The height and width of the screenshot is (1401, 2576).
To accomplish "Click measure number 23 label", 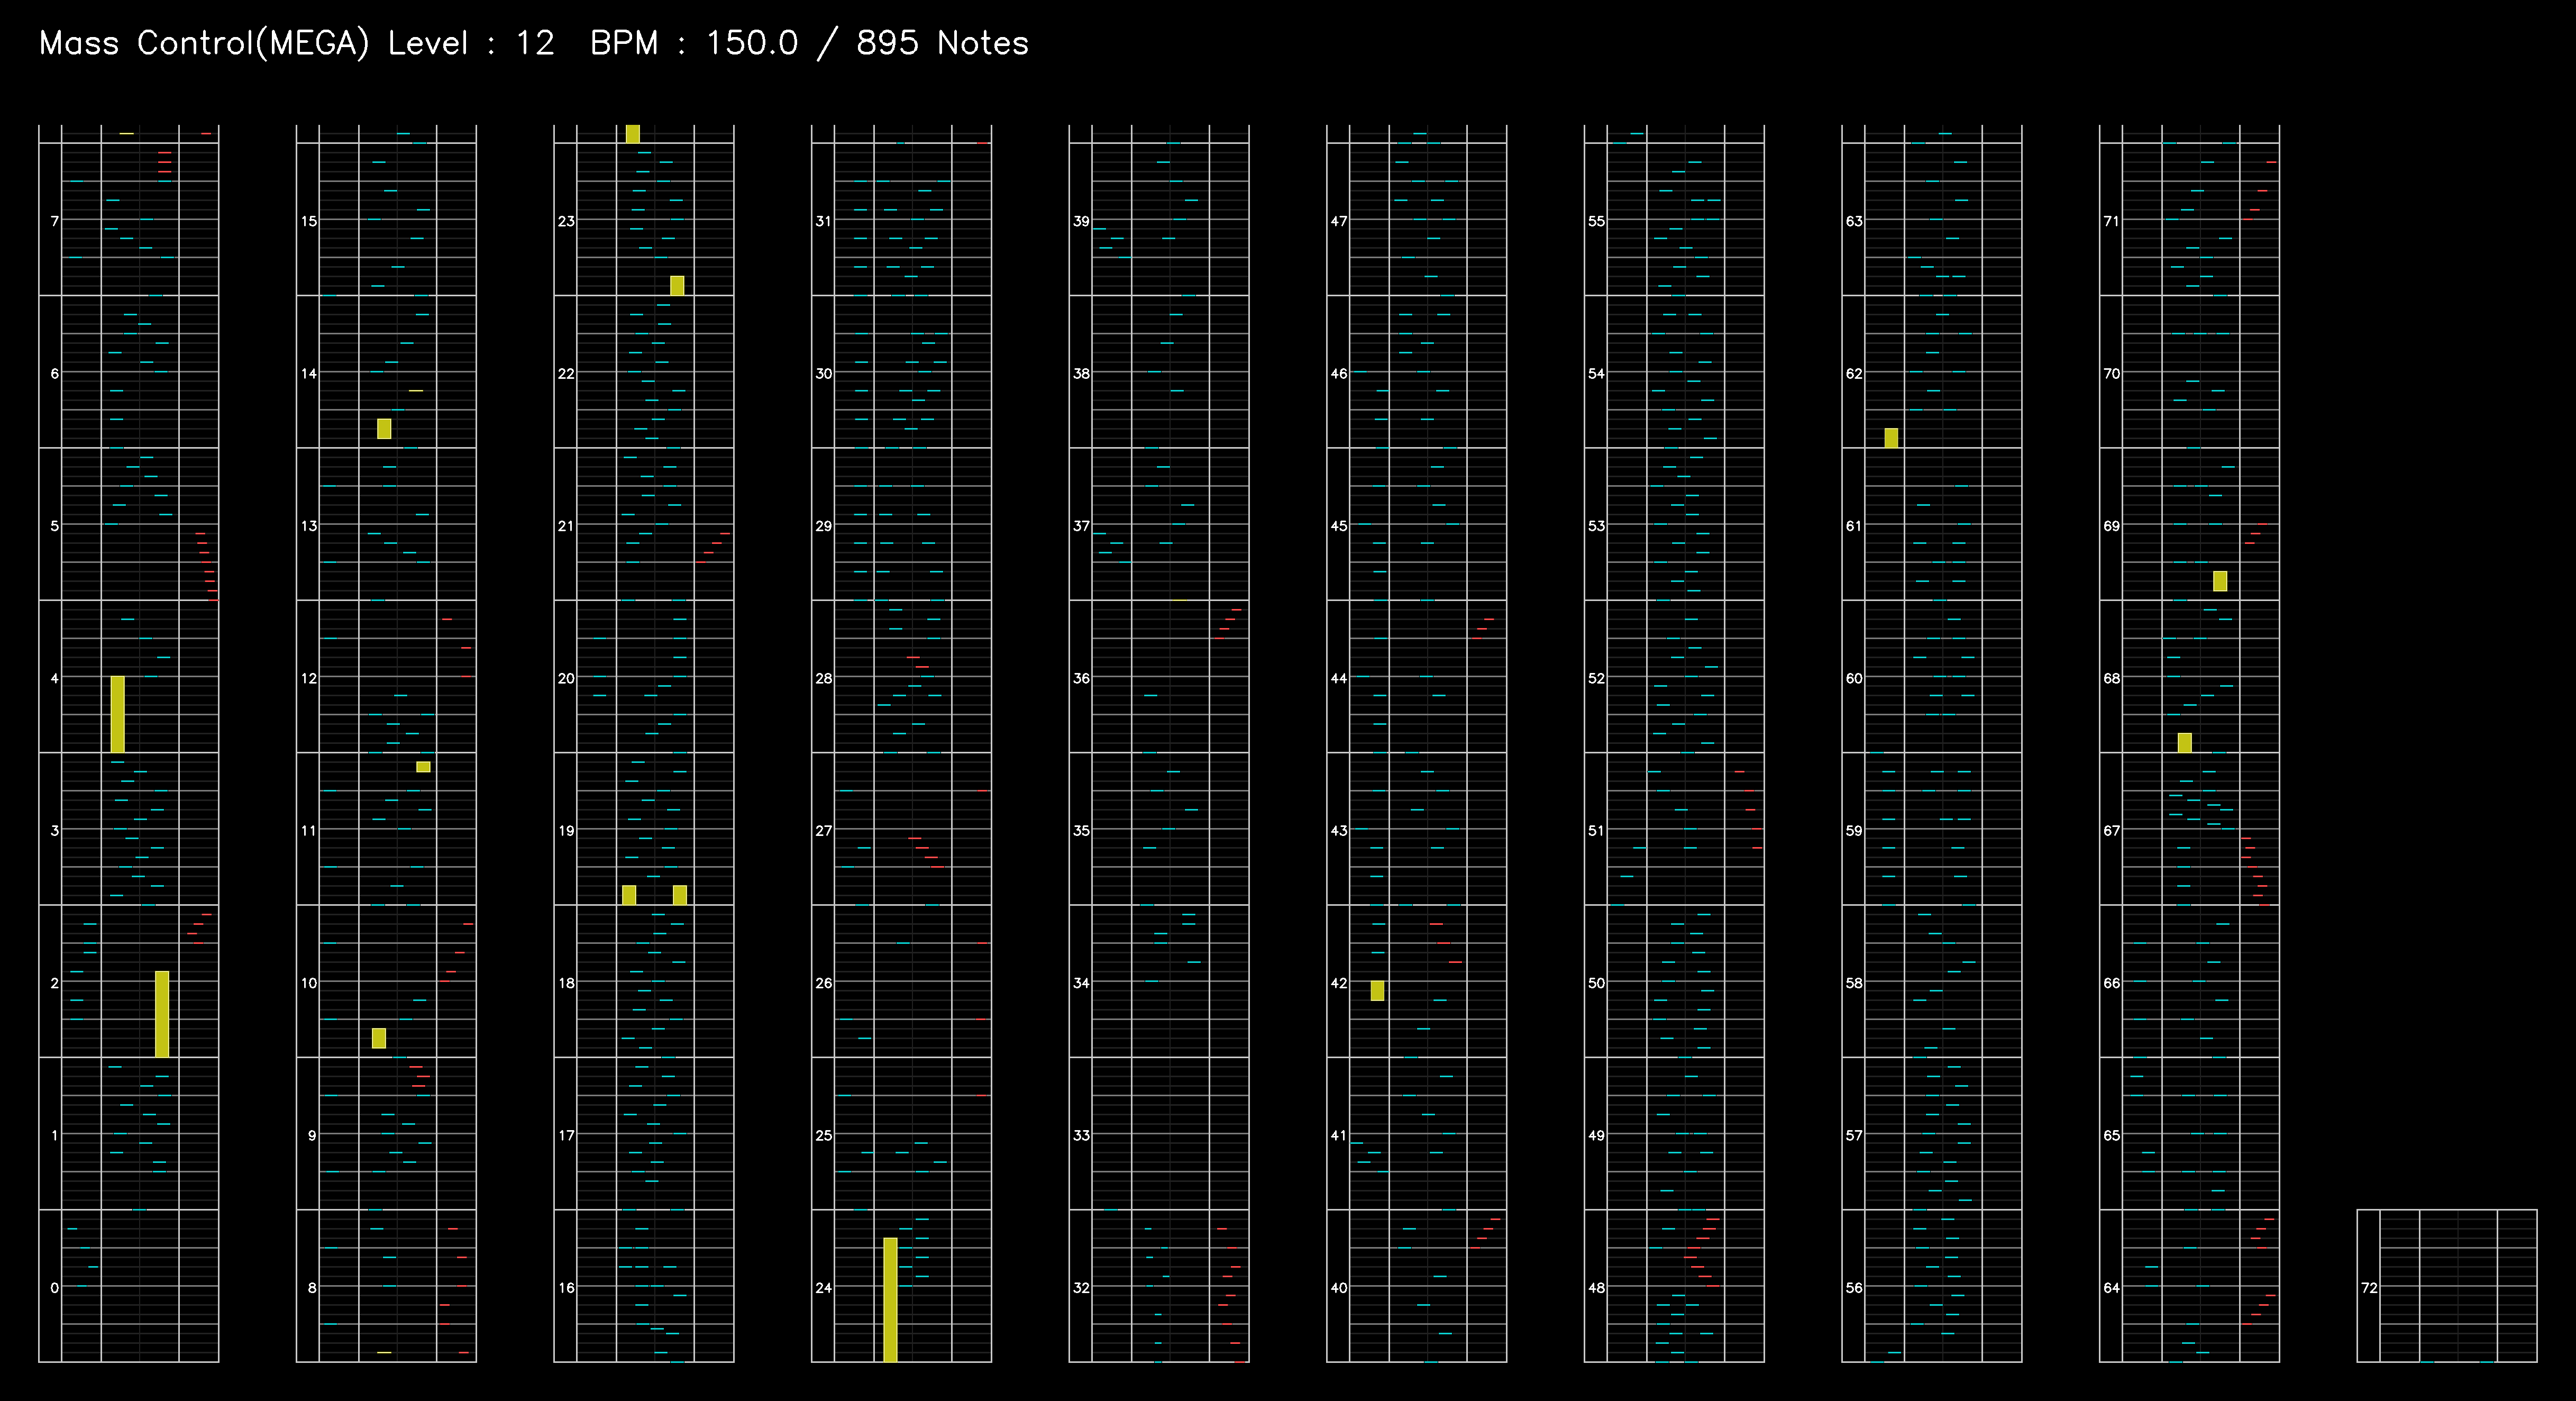I will click(x=567, y=220).
